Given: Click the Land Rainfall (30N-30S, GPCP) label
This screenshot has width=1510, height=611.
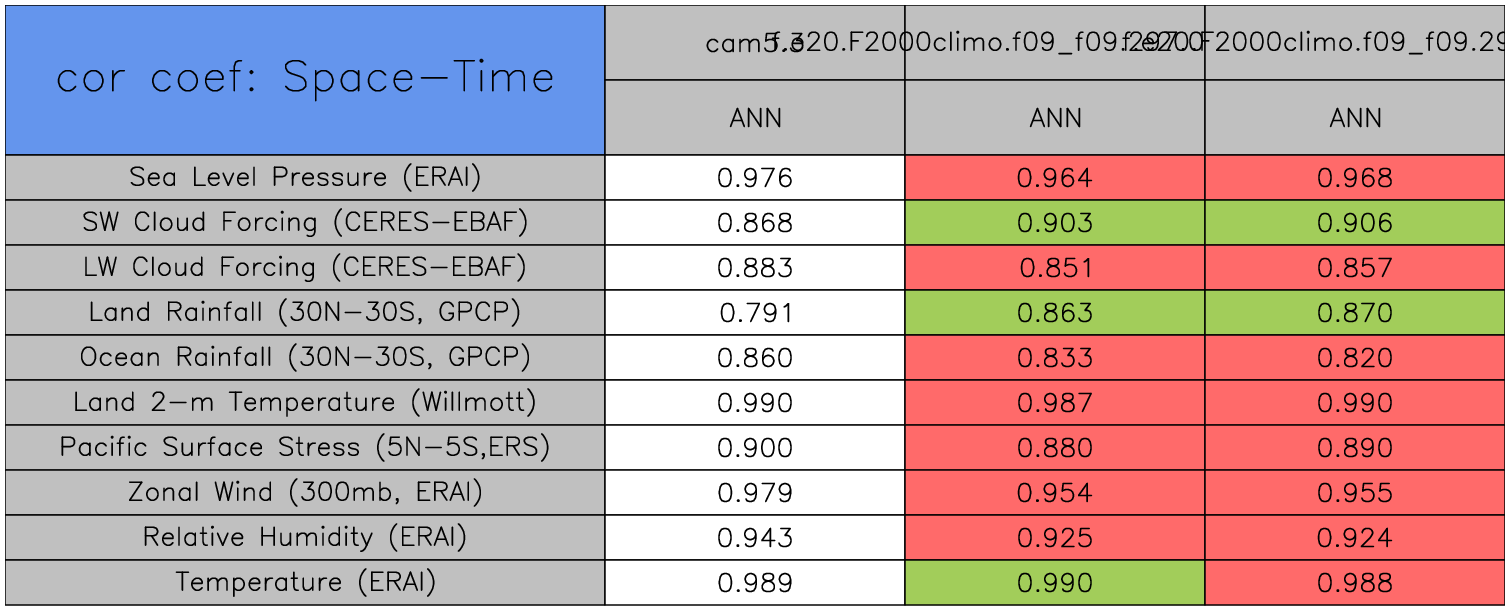Looking at the screenshot, I should pos(305,313).
